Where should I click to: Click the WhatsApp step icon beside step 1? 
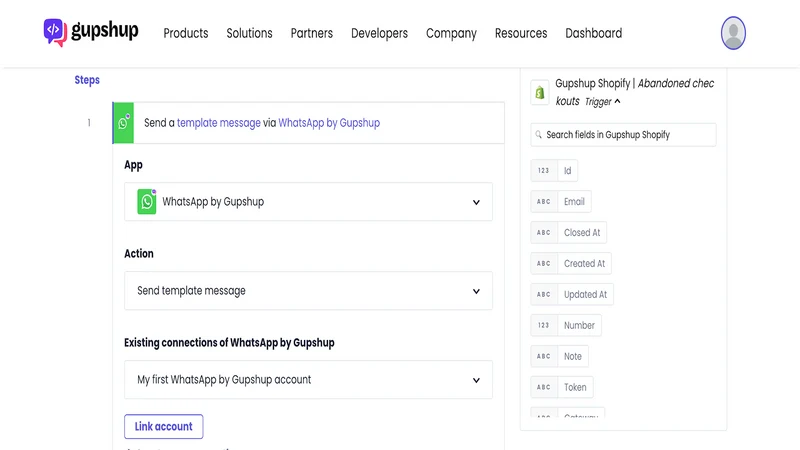pyautogui.click(x=123, y=123)
